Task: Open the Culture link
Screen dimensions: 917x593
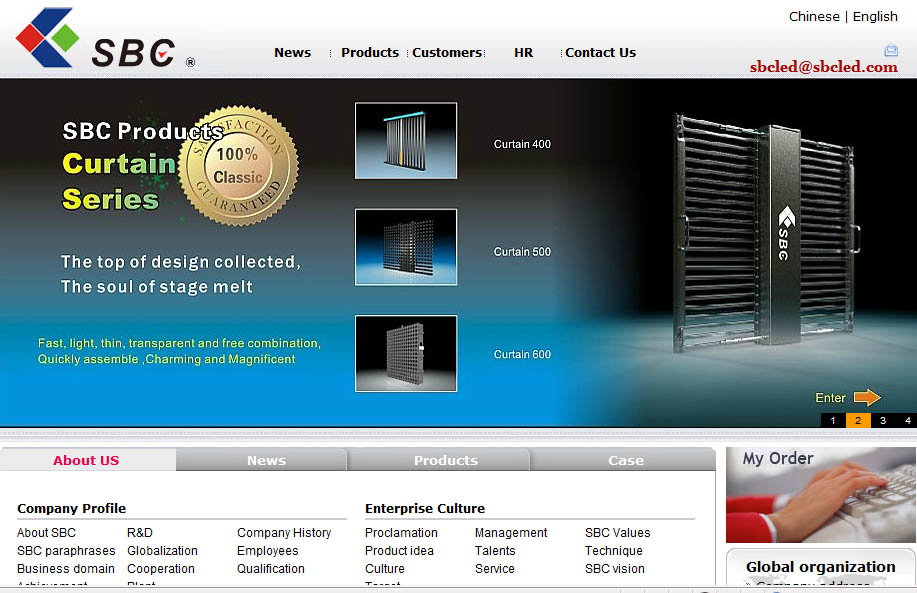Action: pos(384,568)
